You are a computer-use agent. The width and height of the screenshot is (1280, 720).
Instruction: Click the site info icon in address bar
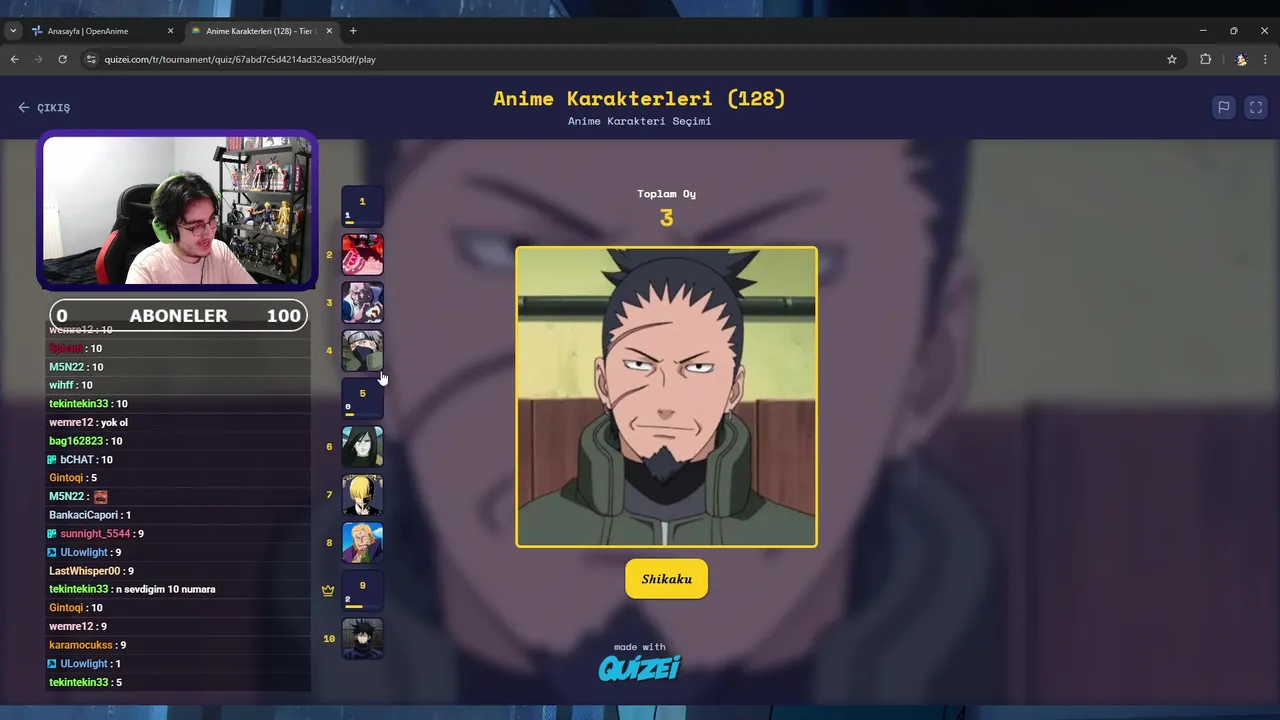coord(91,59)
